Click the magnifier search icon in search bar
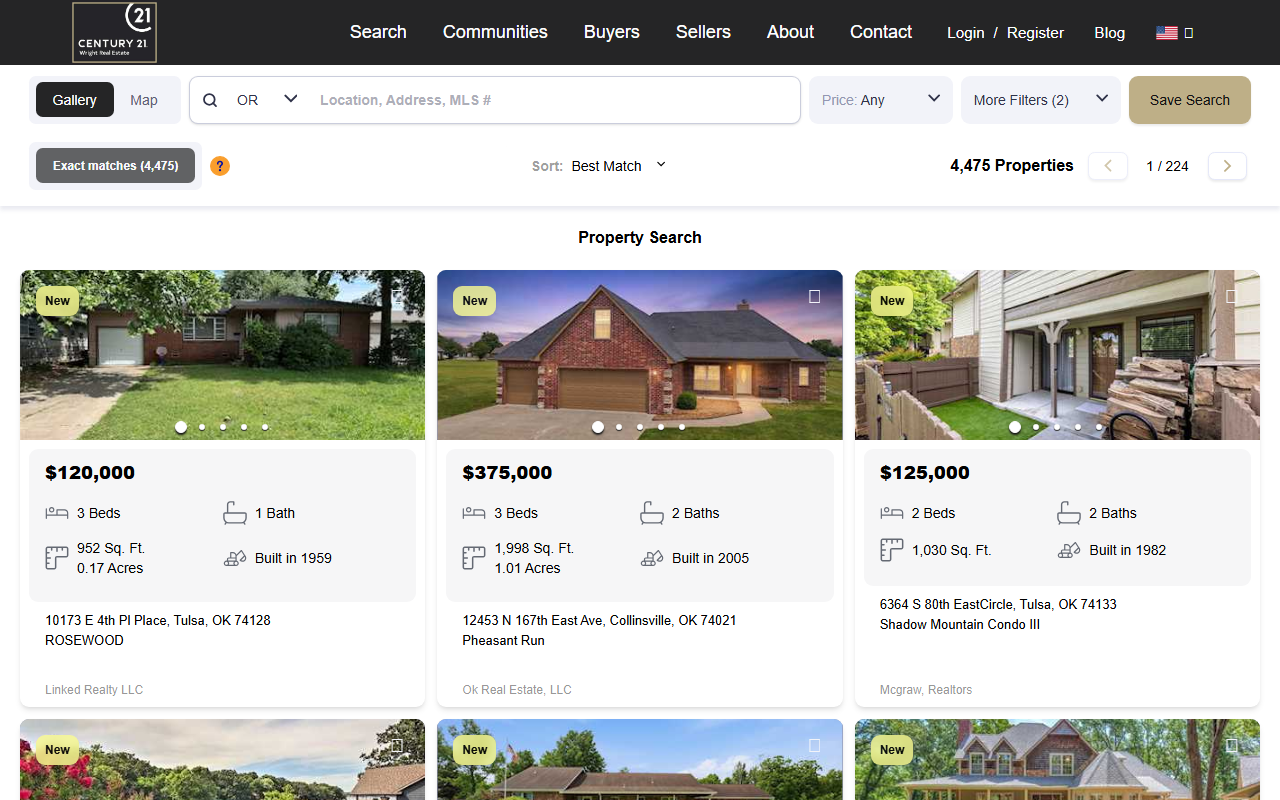This screenshot has height=800, width=1280. pyautogui.click(x=210, y=100)
